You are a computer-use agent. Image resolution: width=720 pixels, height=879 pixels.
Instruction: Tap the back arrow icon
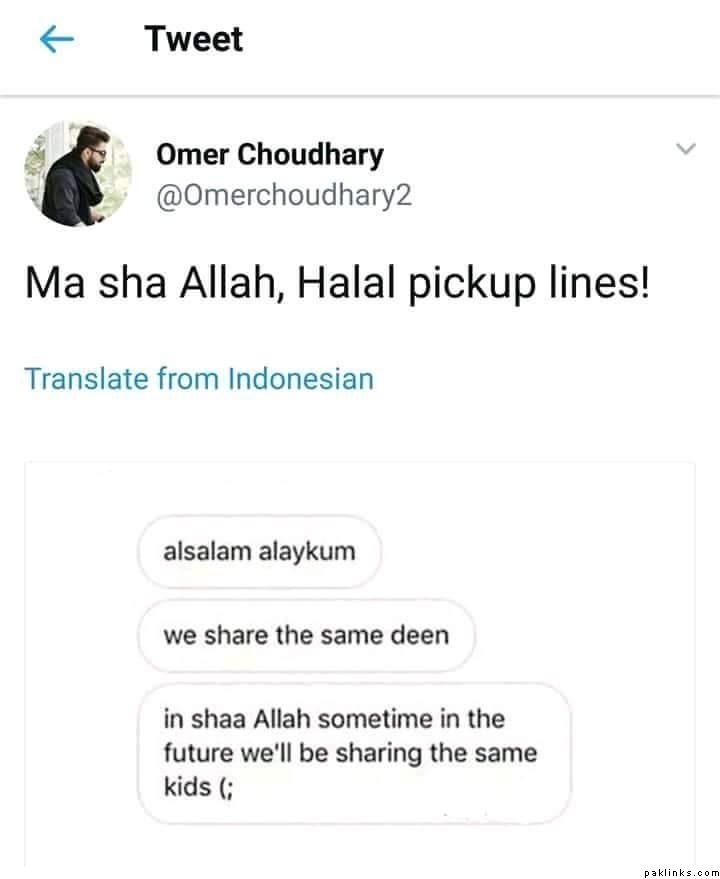point(57,40)
